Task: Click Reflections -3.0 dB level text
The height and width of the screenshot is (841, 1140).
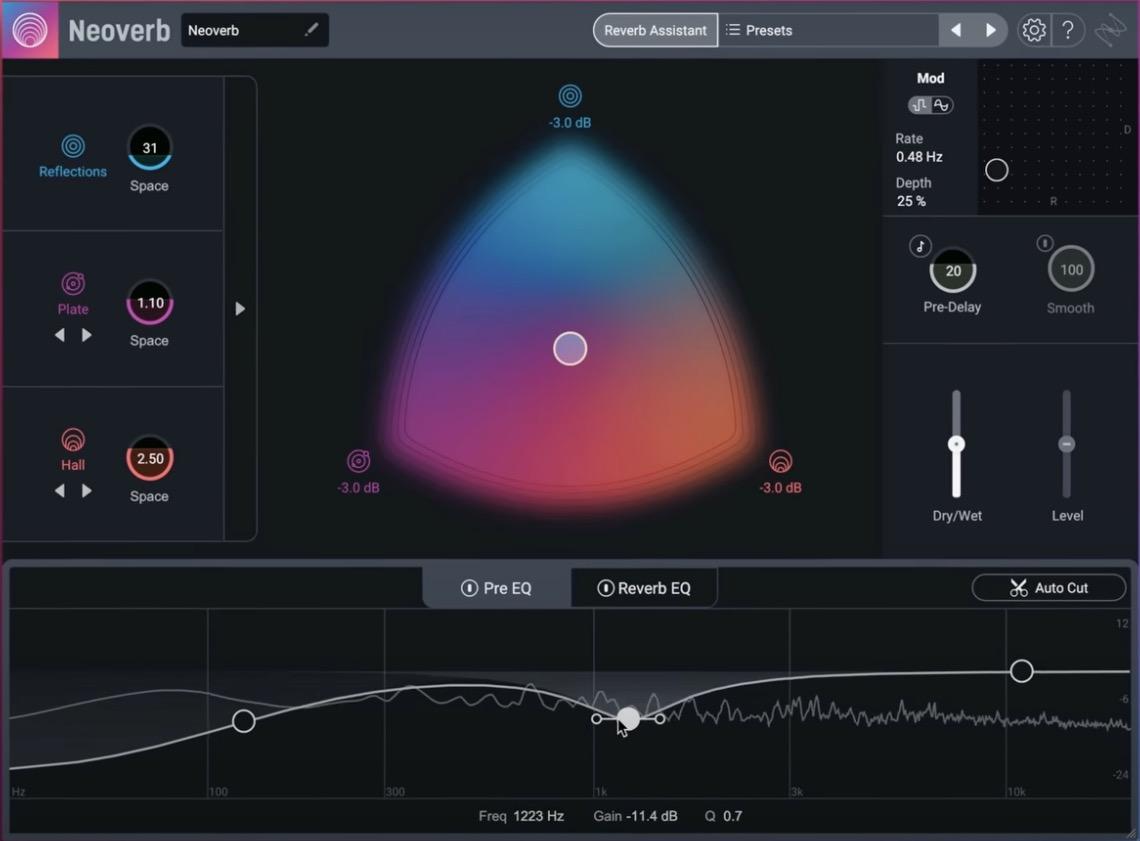Action: click(570, 123)
